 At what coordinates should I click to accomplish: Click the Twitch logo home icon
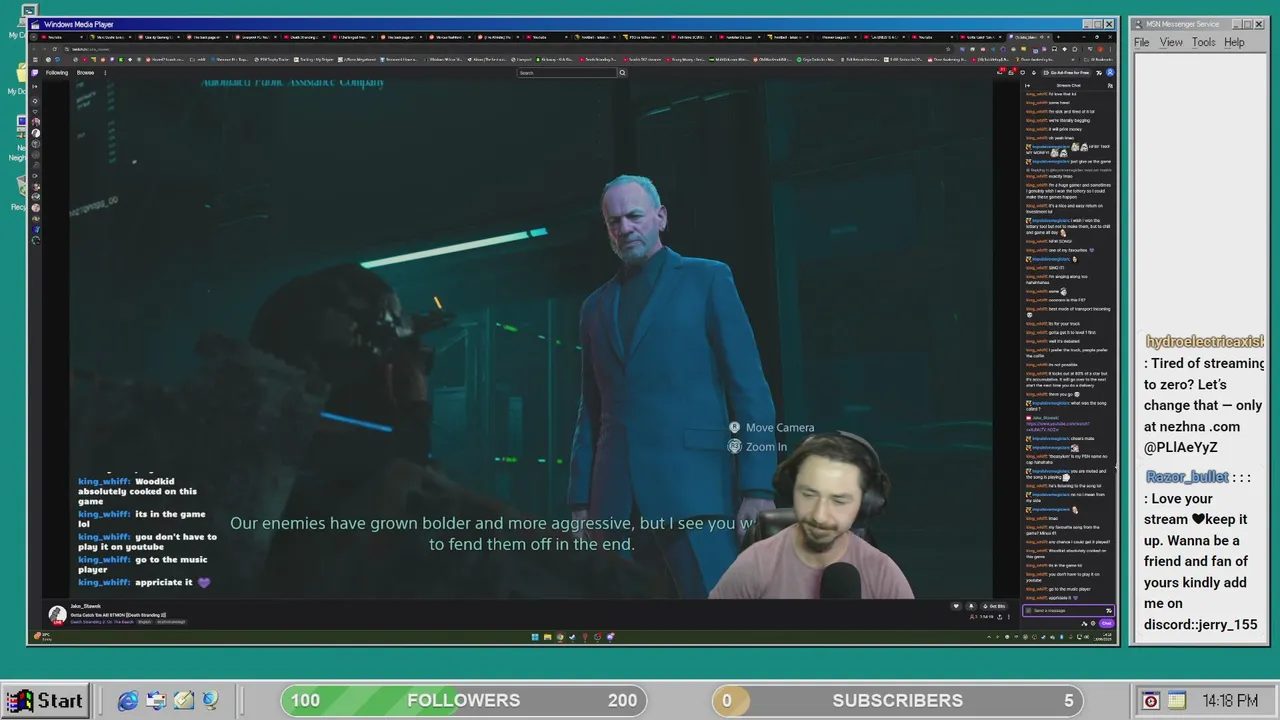coord(34,72)
